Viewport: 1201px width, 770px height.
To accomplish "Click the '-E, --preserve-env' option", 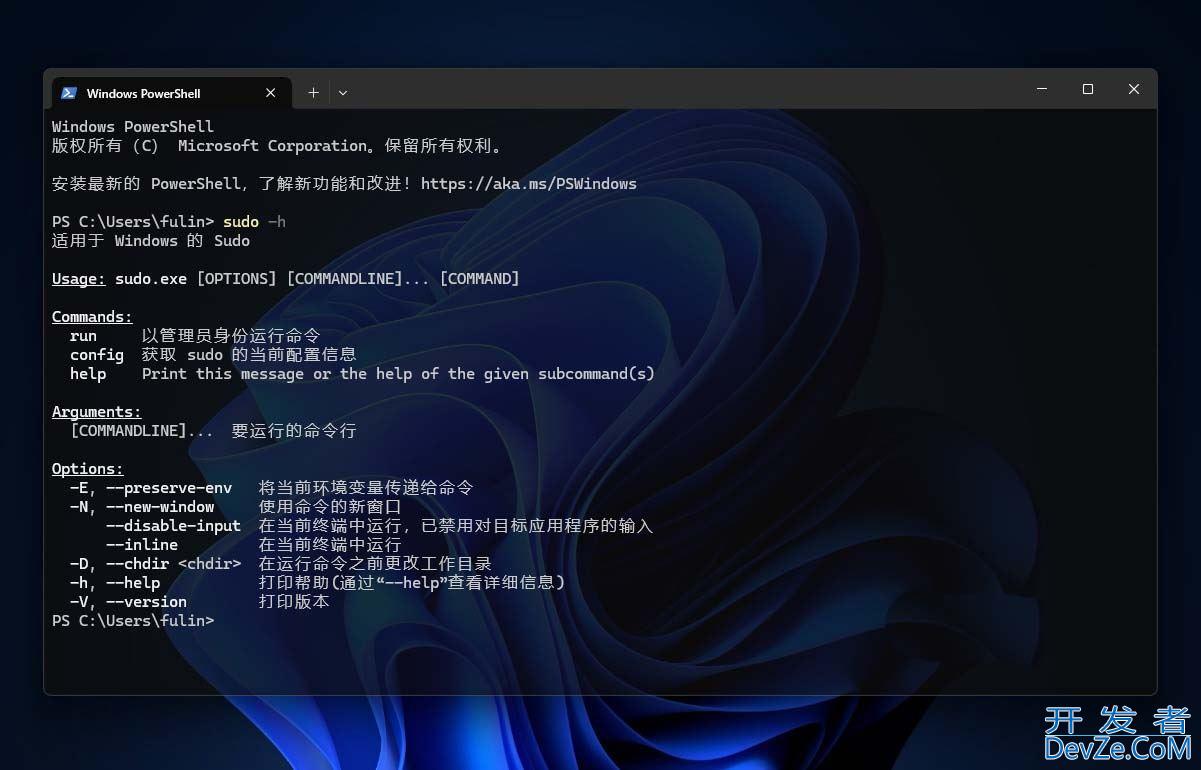I will [151, 488].
